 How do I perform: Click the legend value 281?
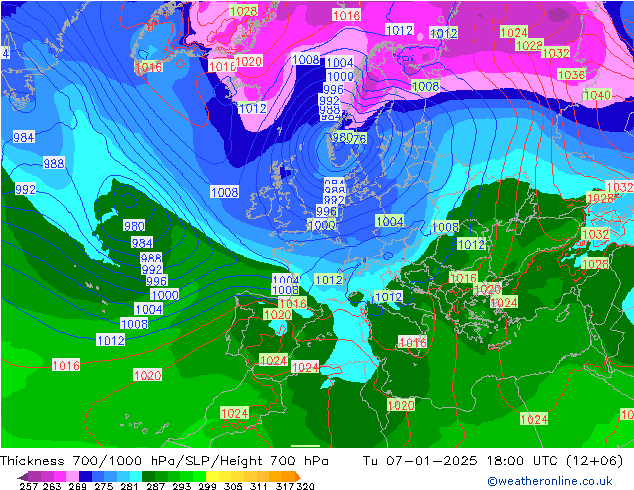129,486
